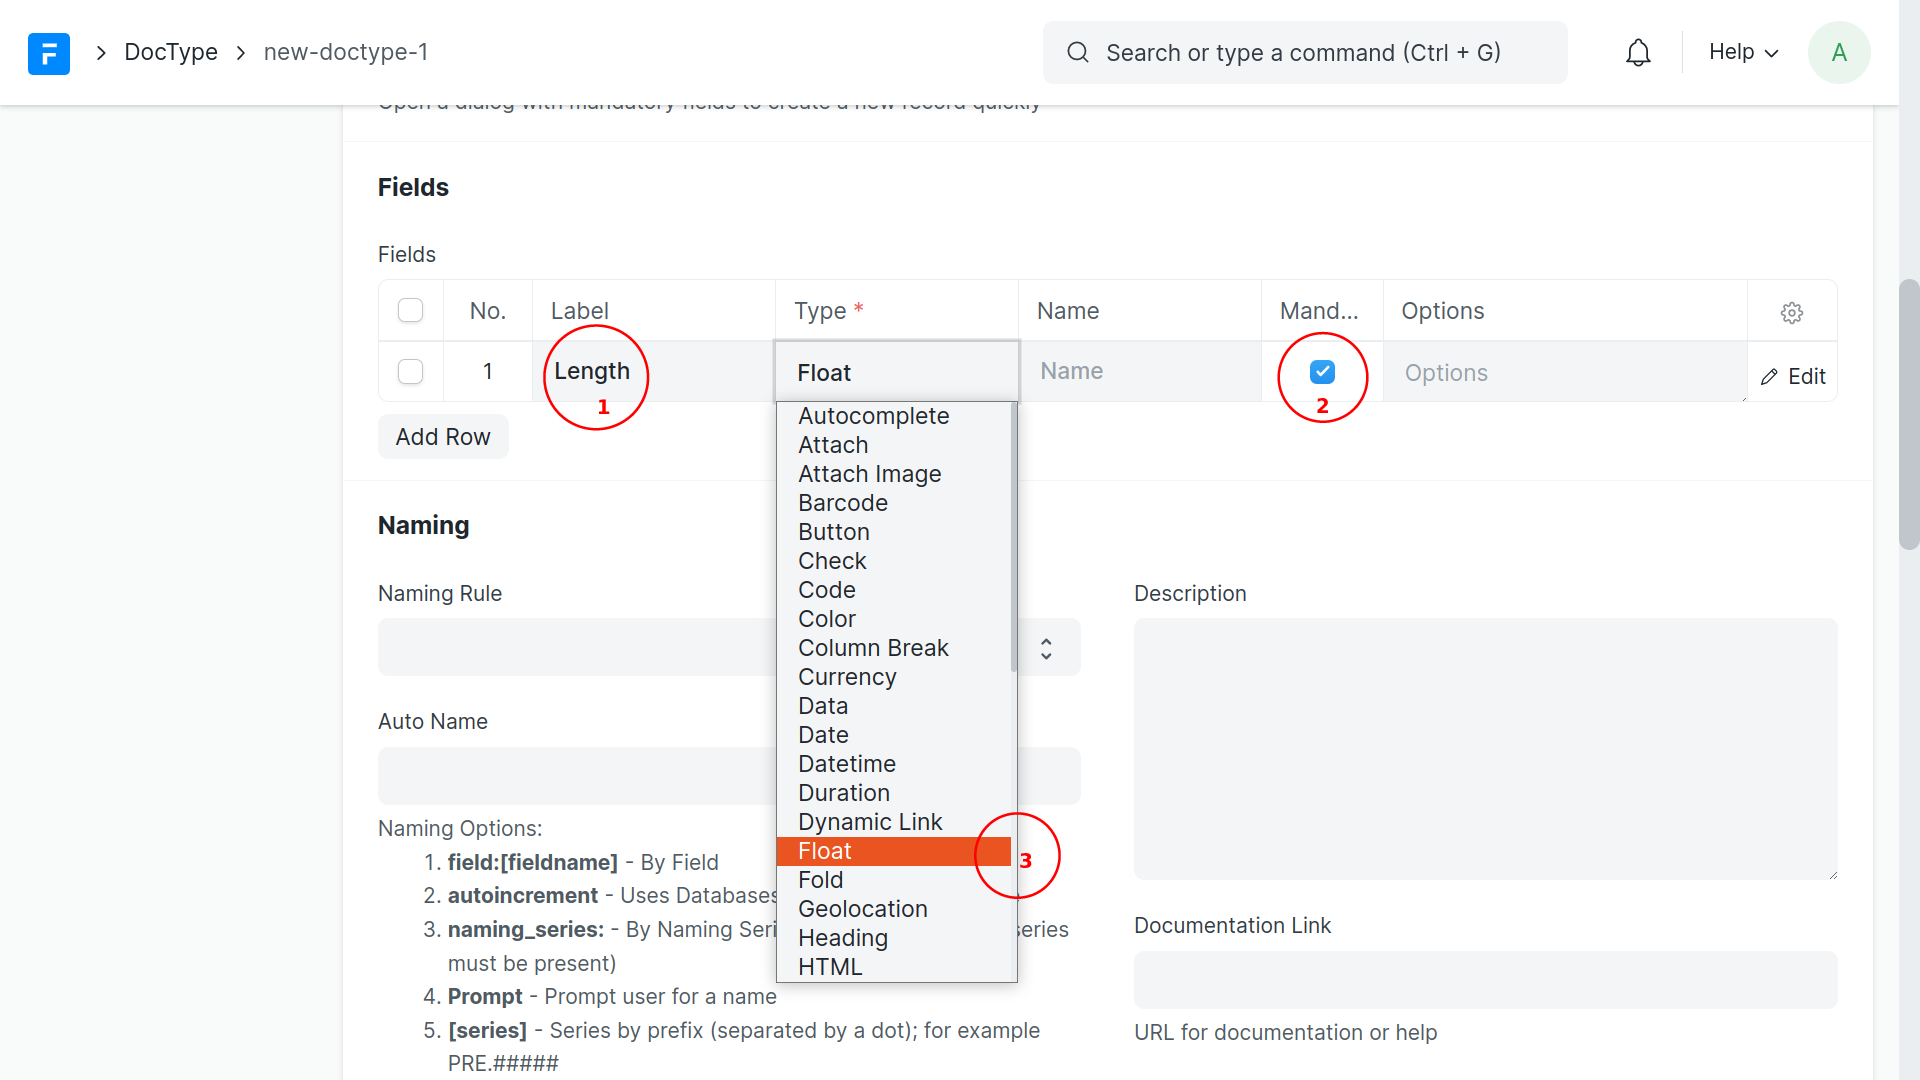Click the pencil Edit icon in row 1
This screenshot has width=1920, height=1080.
tap(1770, 377)
